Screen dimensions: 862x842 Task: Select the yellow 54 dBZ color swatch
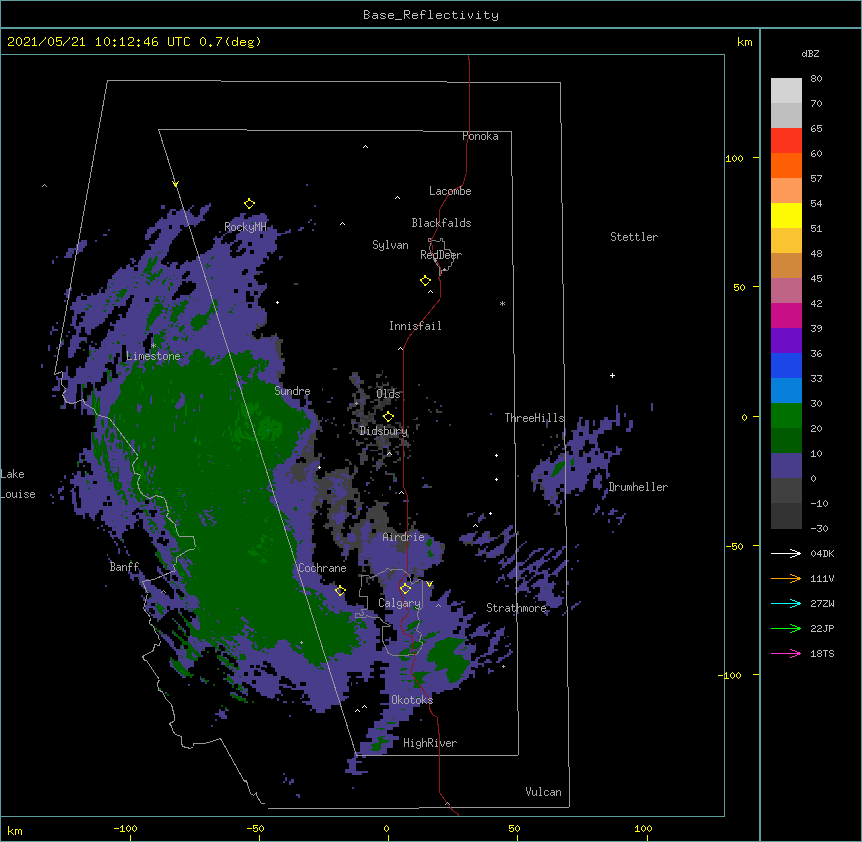point(786,216)
